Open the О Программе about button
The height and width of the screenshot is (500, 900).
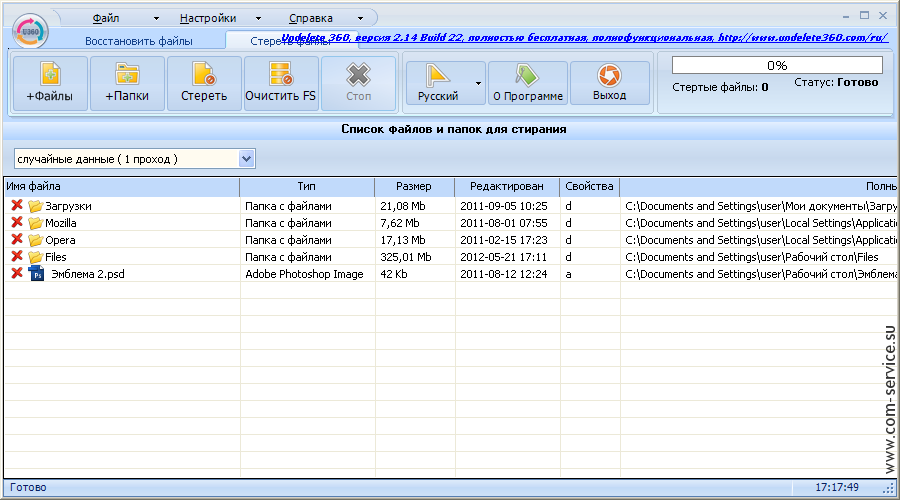coord(527,83)
